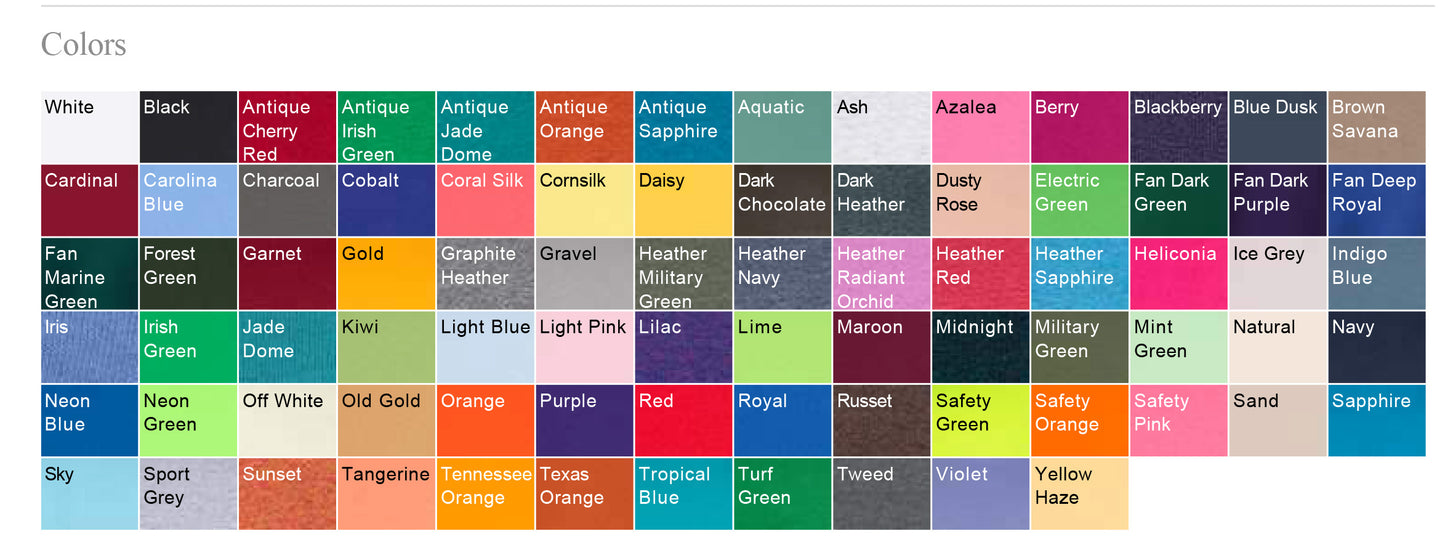Image resolution: width=1445 pixels, height=542 pixels.
Task: Click the Dark Chocolate swatch
Action: 783,200
